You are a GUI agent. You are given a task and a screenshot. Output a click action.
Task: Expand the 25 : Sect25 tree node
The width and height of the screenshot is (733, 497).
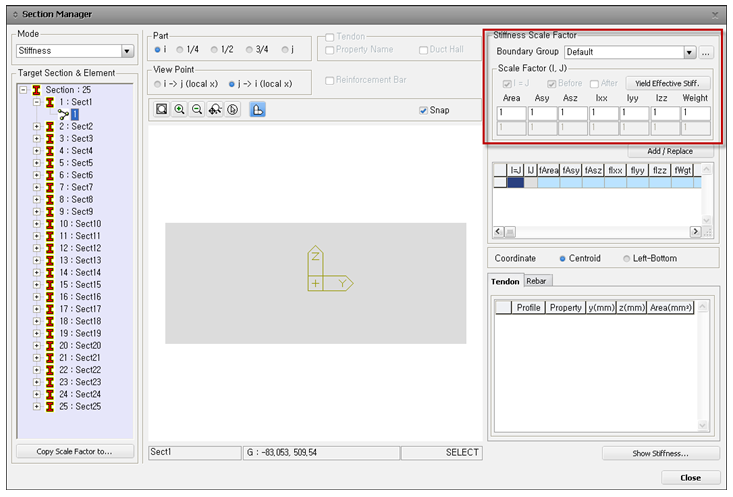click(36, 406)
